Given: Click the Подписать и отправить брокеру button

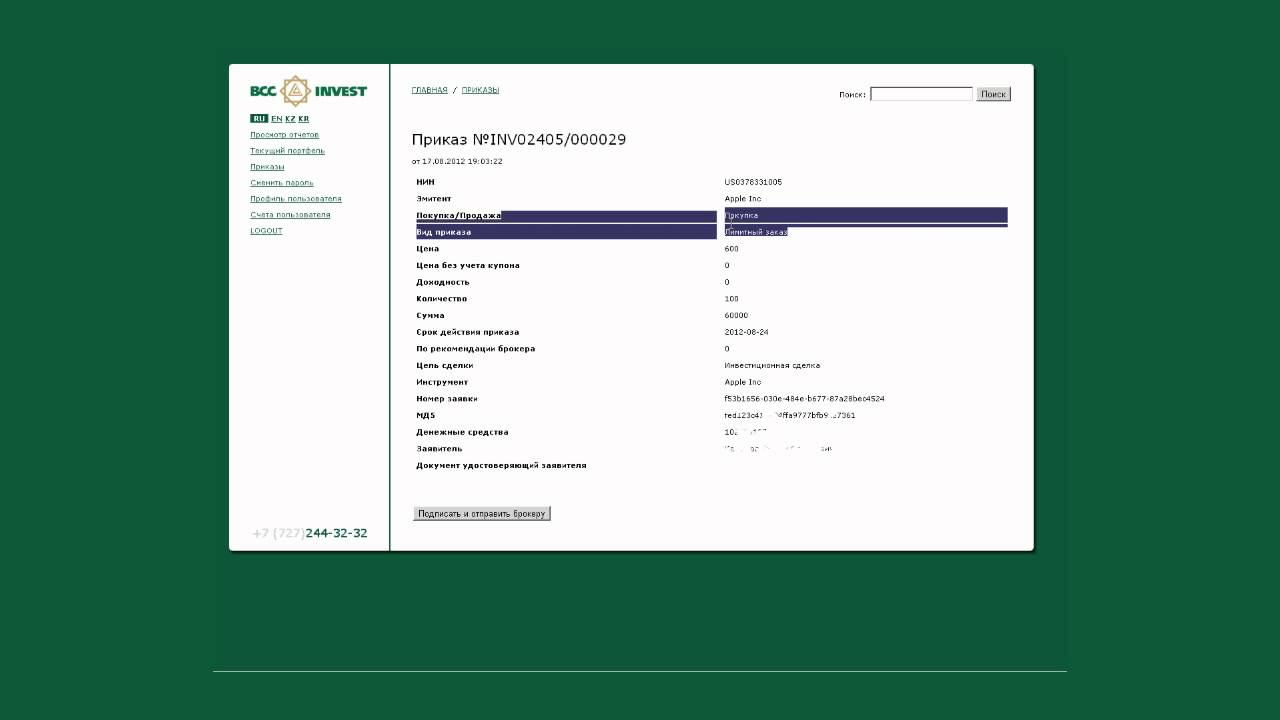Looking at the screenshot, I should coord(482,514).
